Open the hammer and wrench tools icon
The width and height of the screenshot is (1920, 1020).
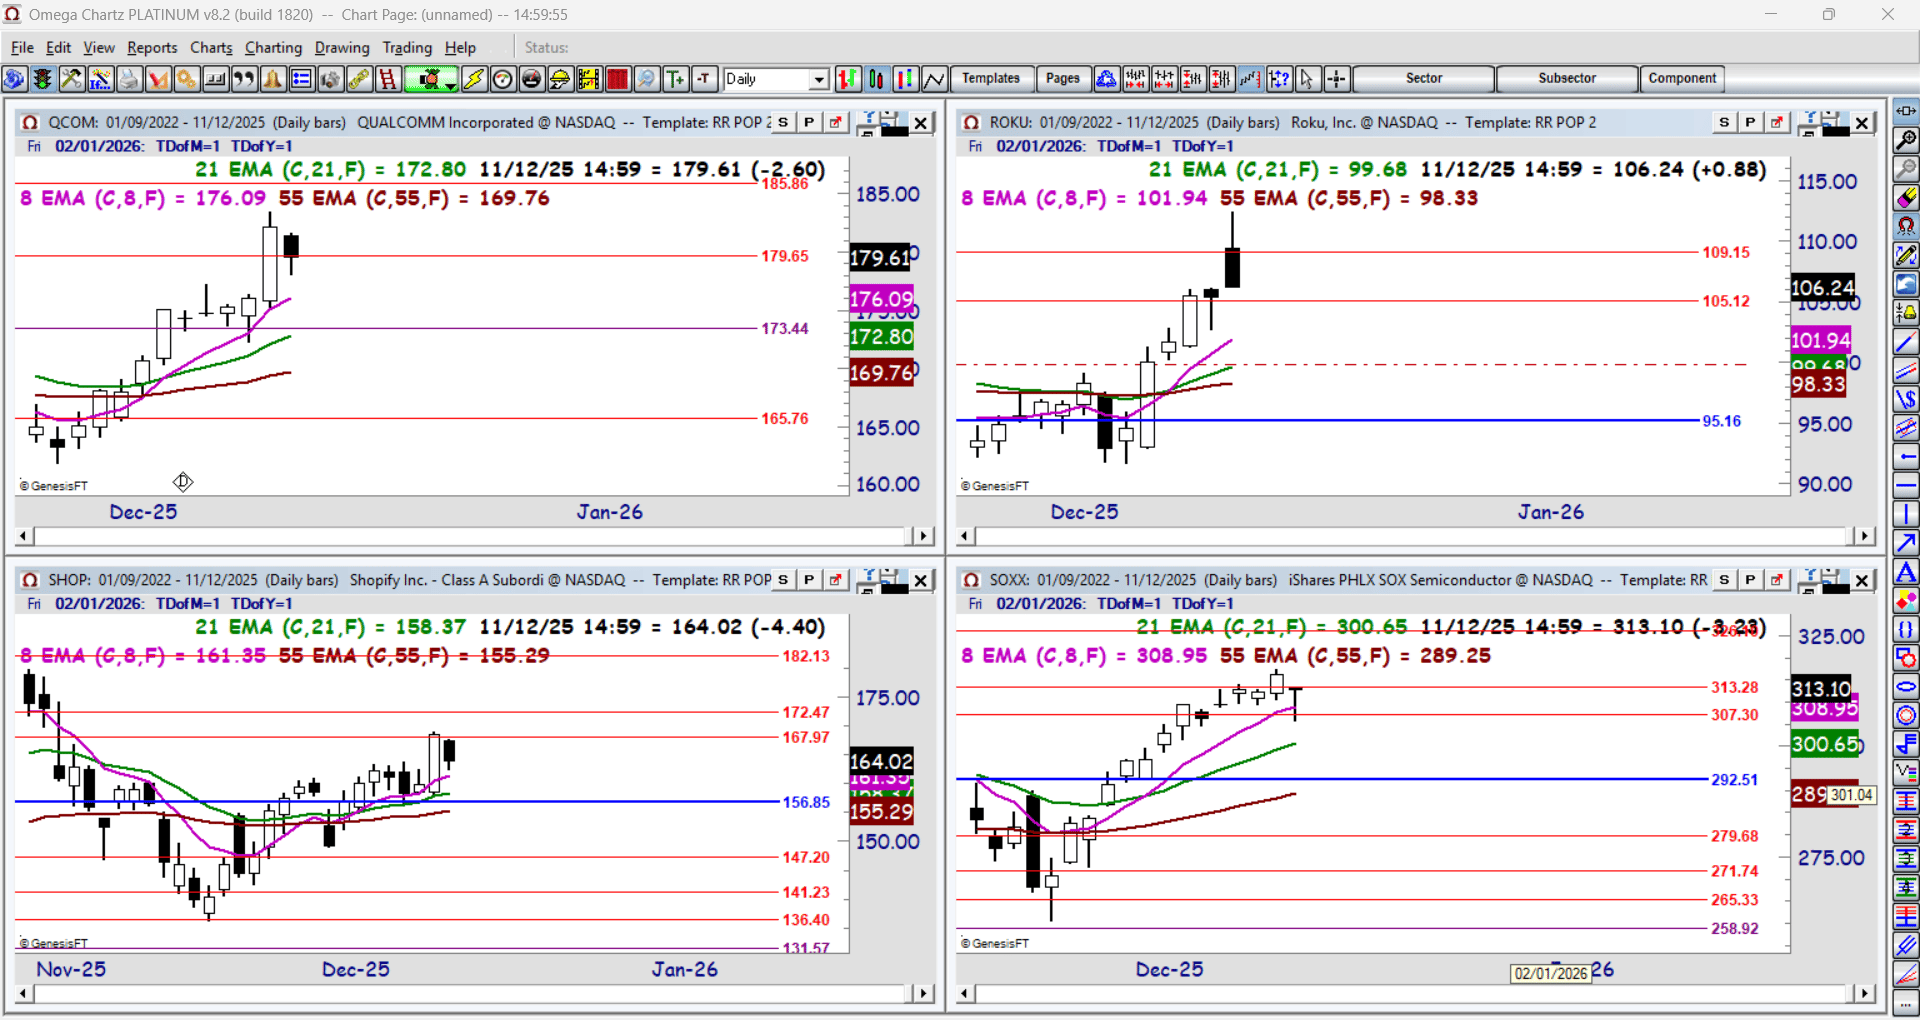71,79
